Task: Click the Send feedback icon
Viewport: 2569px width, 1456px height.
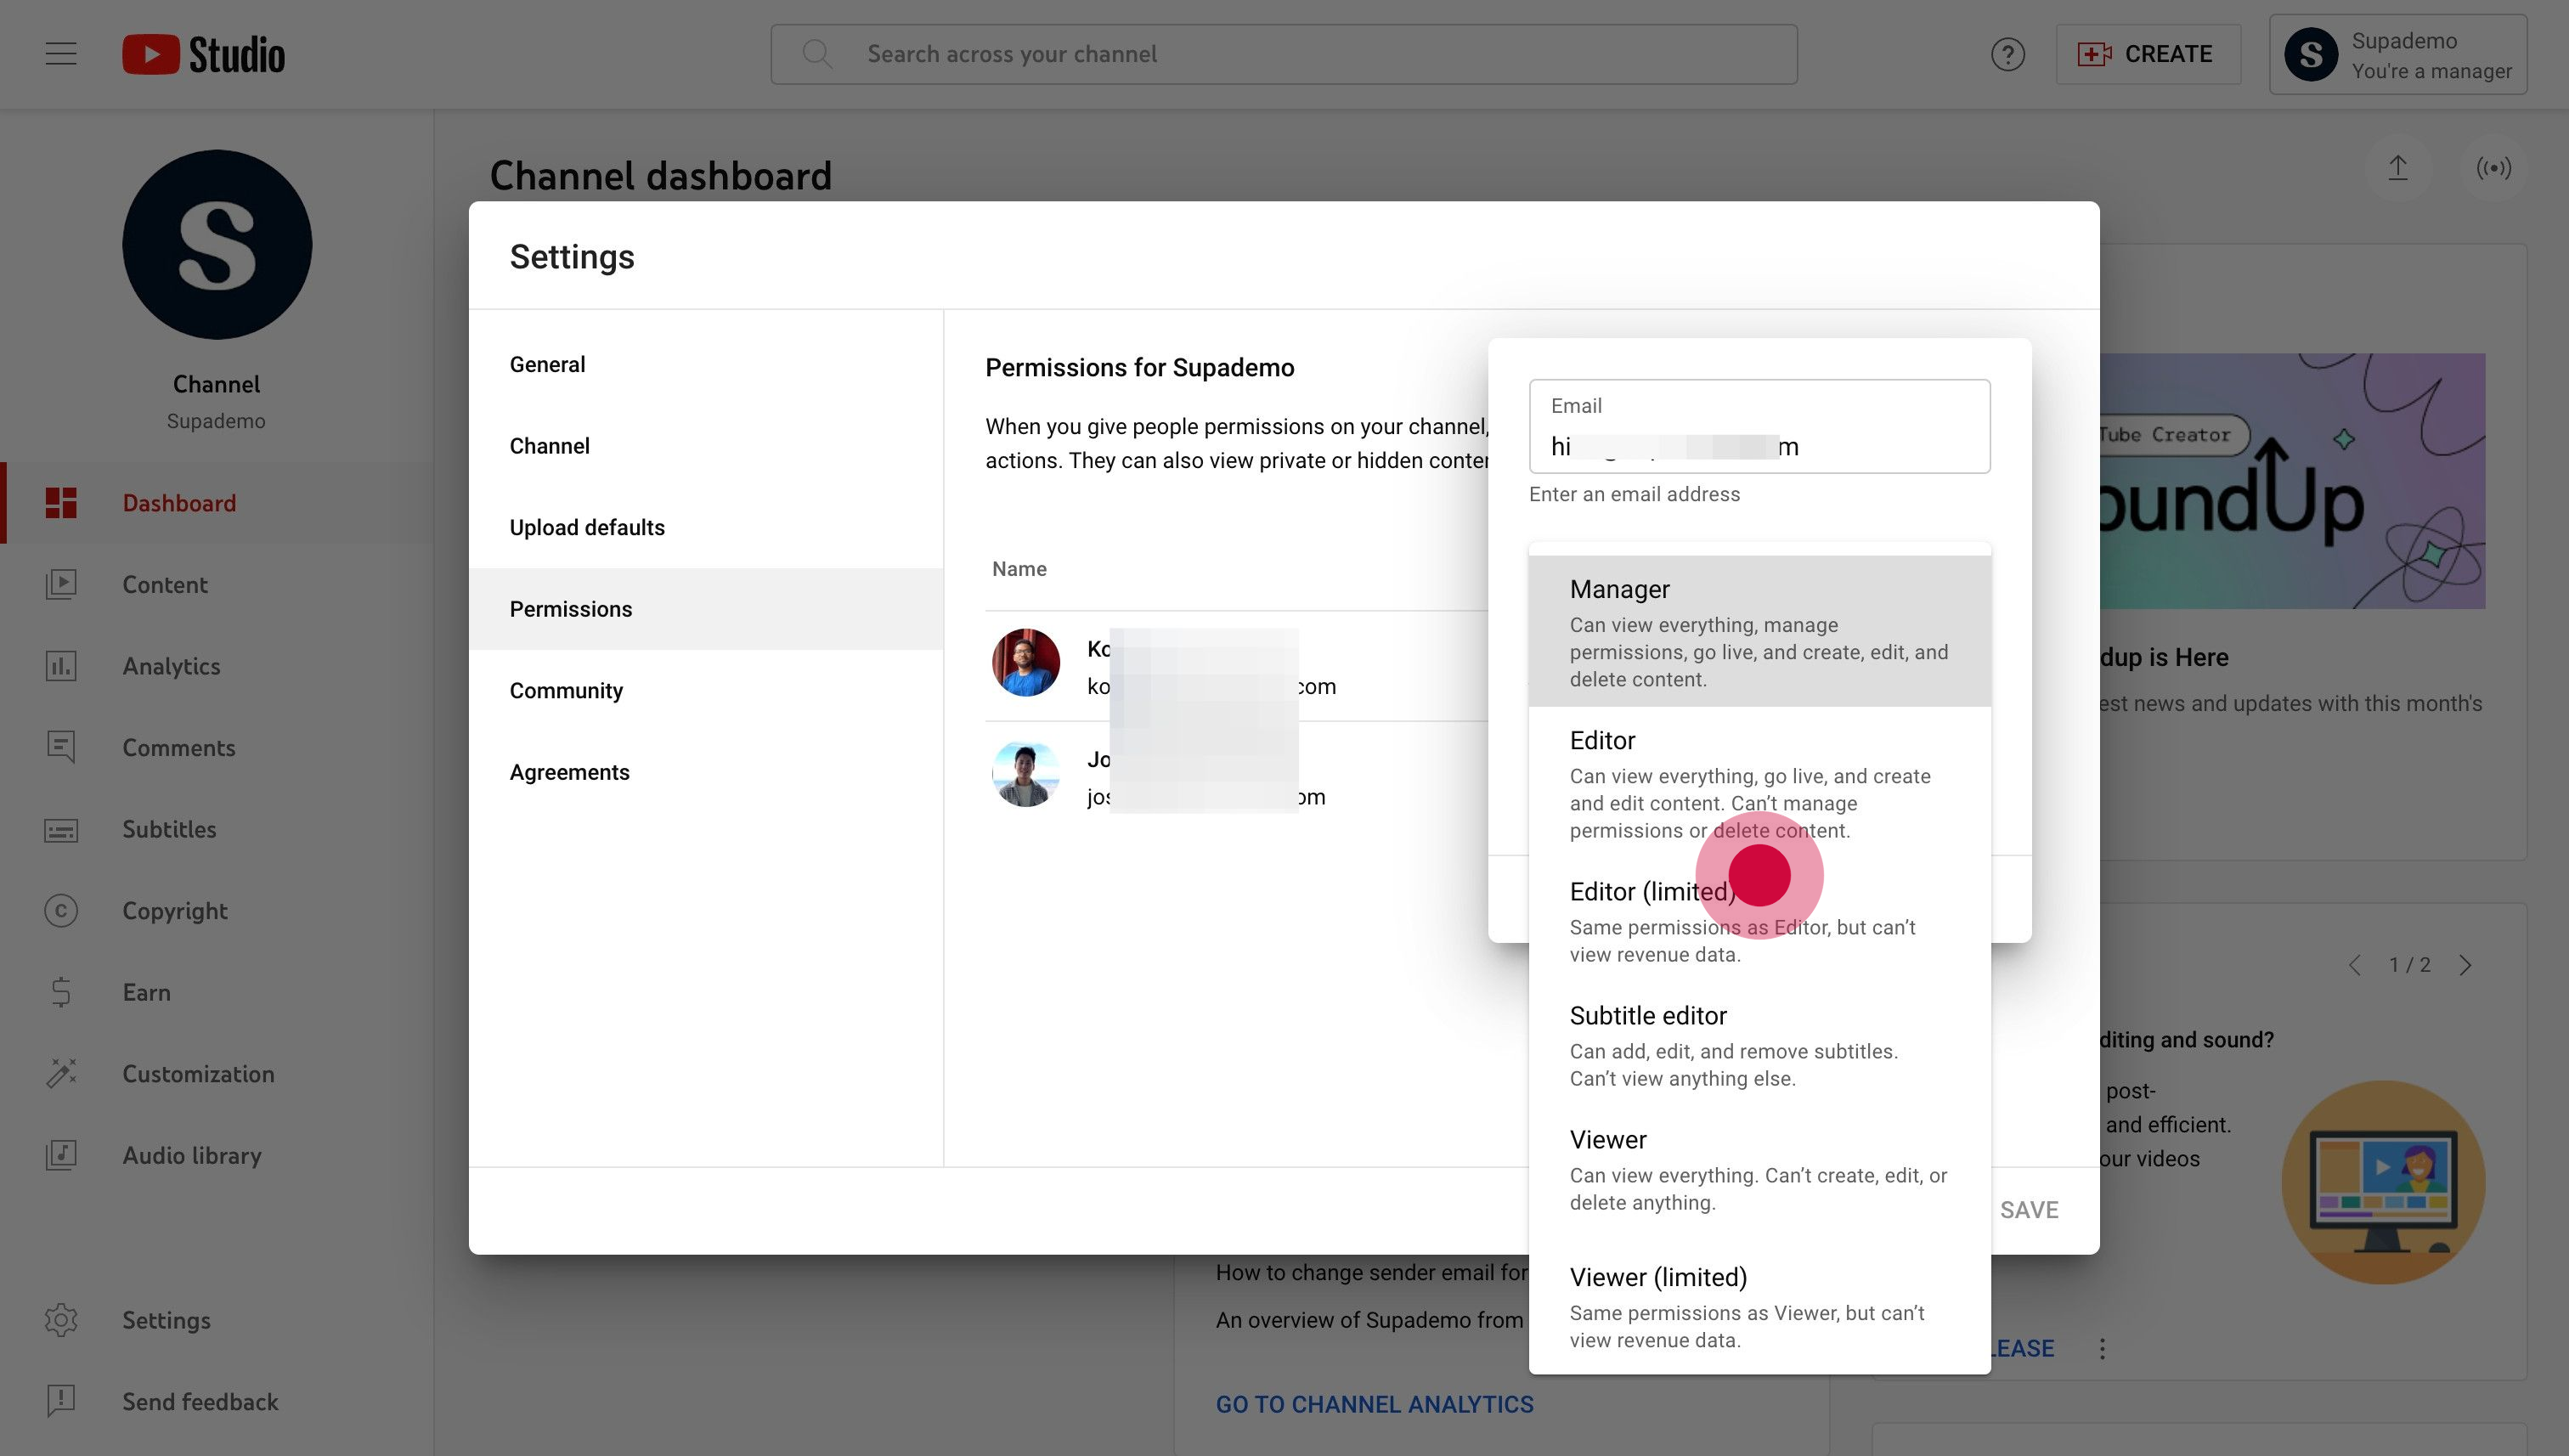Action: pos(61,1402)
